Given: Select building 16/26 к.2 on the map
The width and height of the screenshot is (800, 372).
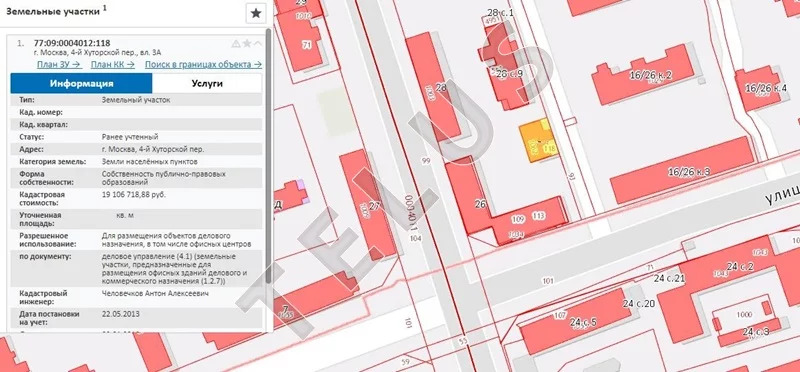Looking at the screenshot, I should pos(644,75).
